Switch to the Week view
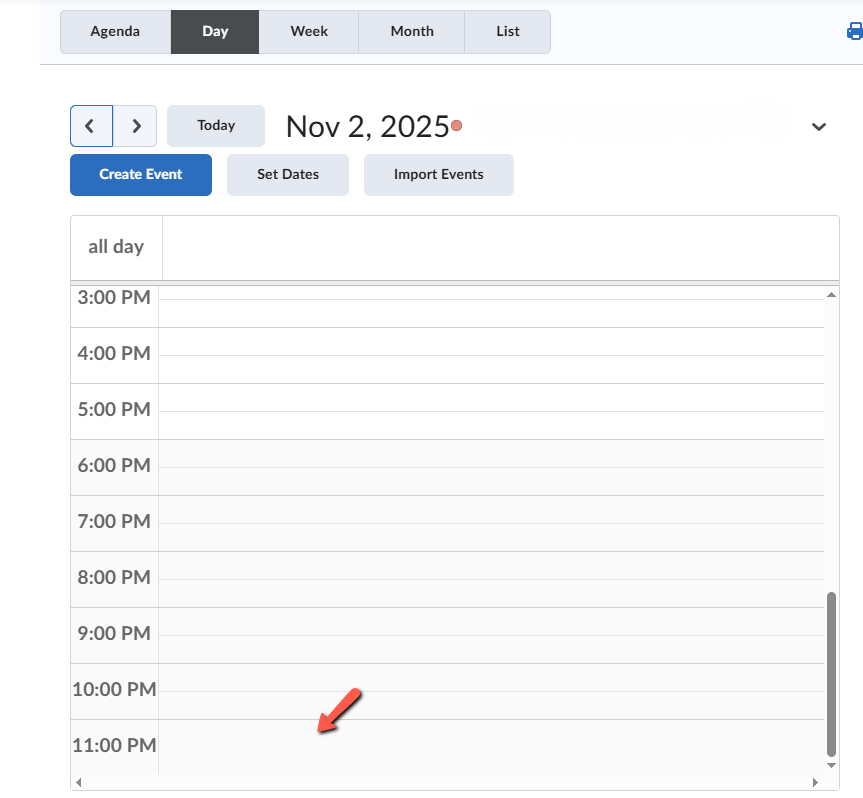This screenshot has width=863, height=798. pyautogui.click(x=309, y=31)
